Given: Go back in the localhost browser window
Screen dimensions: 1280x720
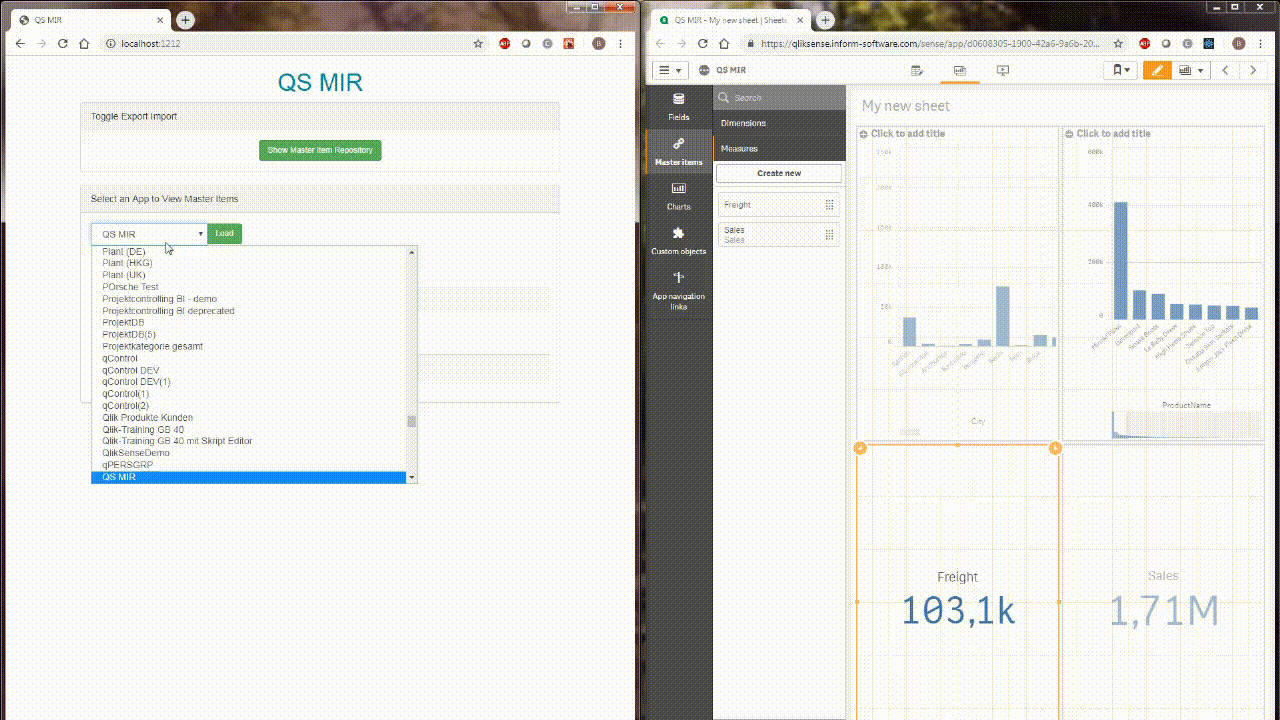Looking at the screenshot, I should point(19,44).
